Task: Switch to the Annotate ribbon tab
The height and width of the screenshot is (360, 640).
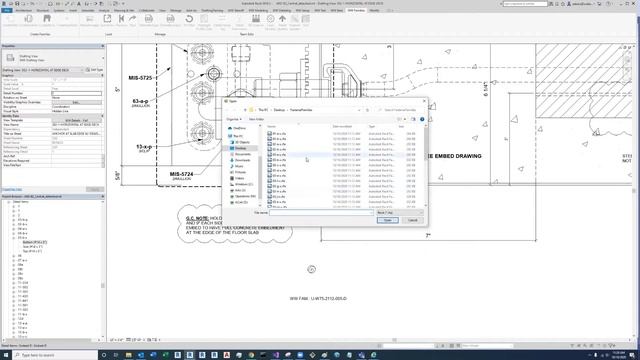Action: (88, 10)
